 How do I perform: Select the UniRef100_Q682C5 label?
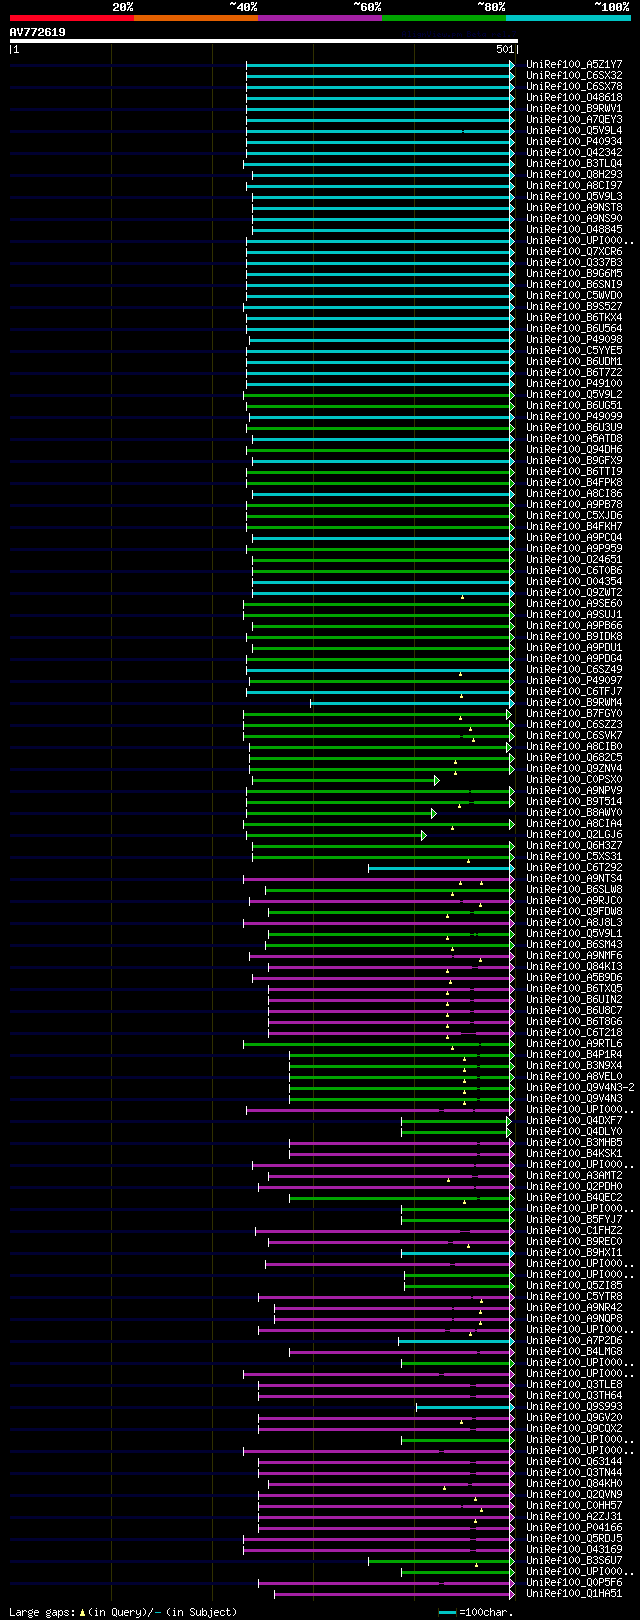(574, 758)
